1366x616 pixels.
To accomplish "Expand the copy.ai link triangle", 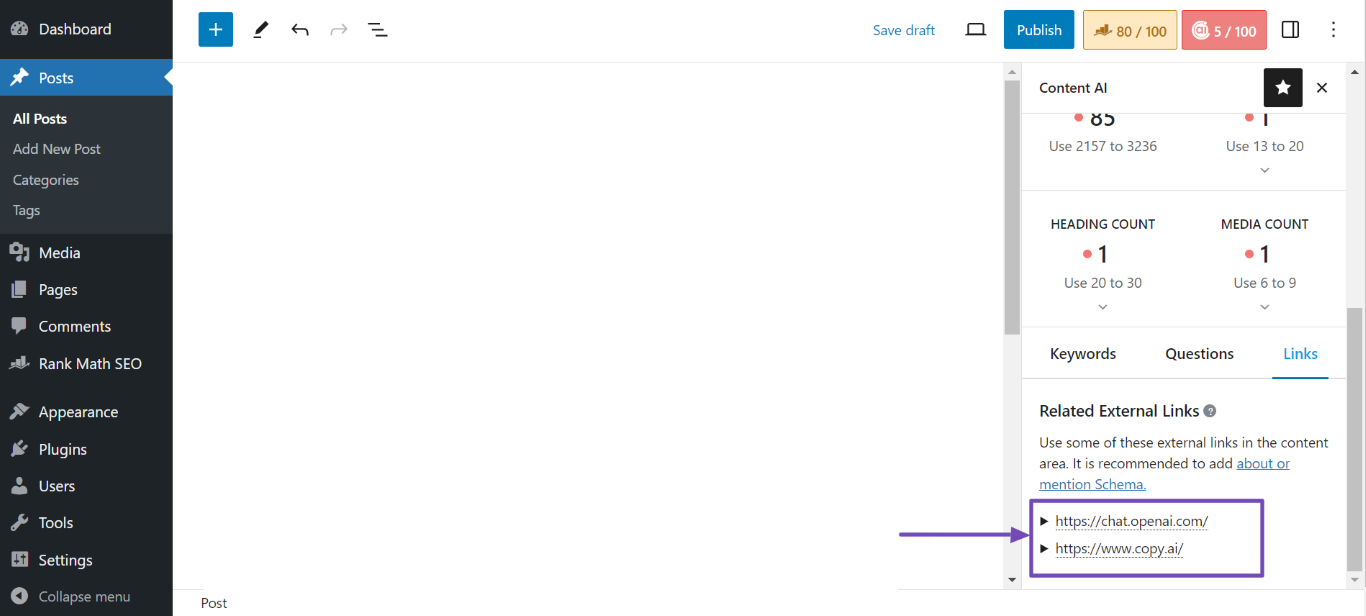I will point(1045,548).
